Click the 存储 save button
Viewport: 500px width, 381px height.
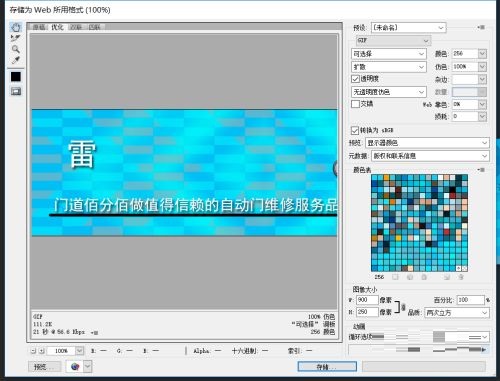pyautogui.click(x=327, y=367)
